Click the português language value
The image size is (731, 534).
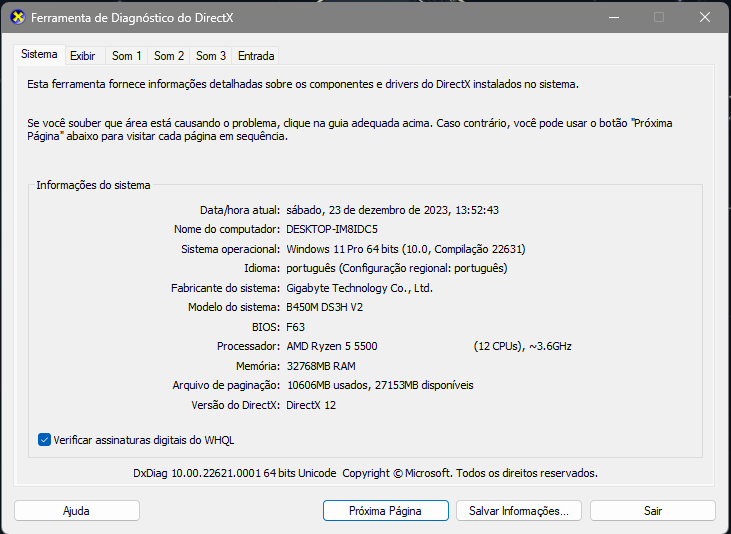tap(397, 269)
